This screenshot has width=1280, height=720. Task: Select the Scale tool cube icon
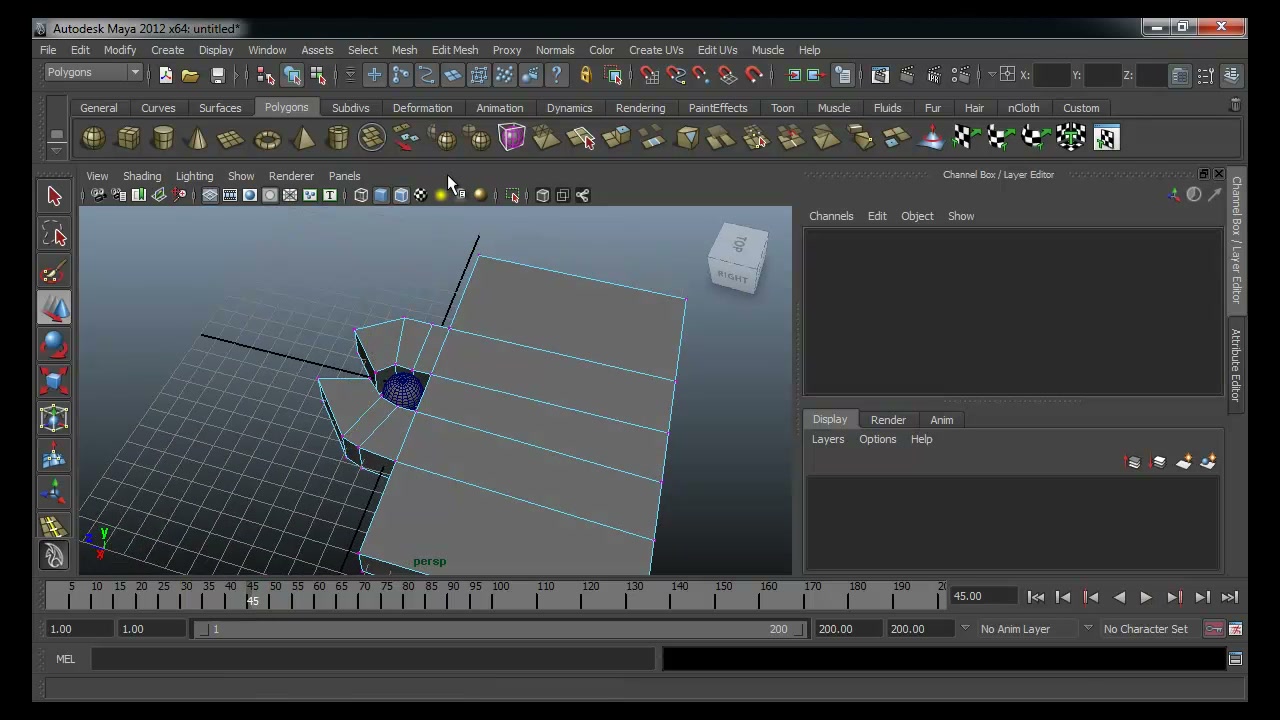coord(54,381)
